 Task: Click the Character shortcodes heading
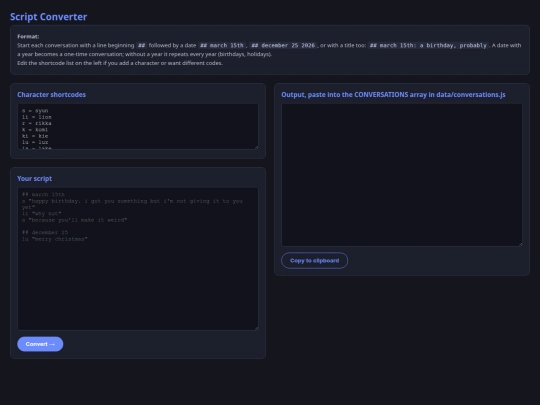pos(52,95)
